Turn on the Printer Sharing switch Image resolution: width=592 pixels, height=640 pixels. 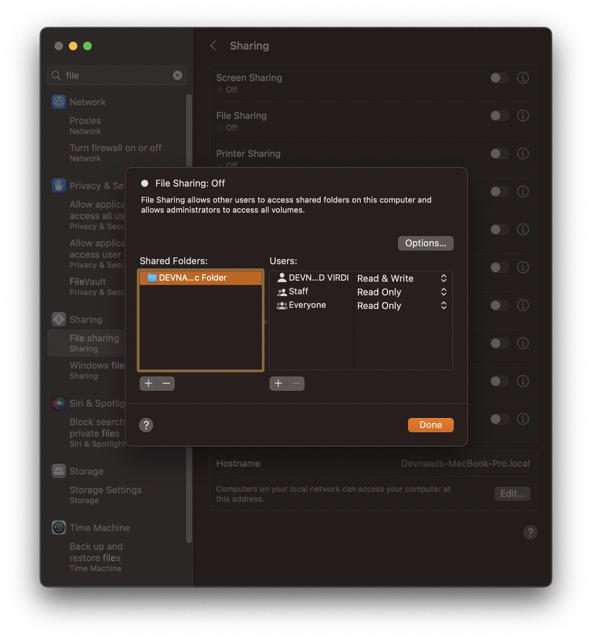(499, 153)
